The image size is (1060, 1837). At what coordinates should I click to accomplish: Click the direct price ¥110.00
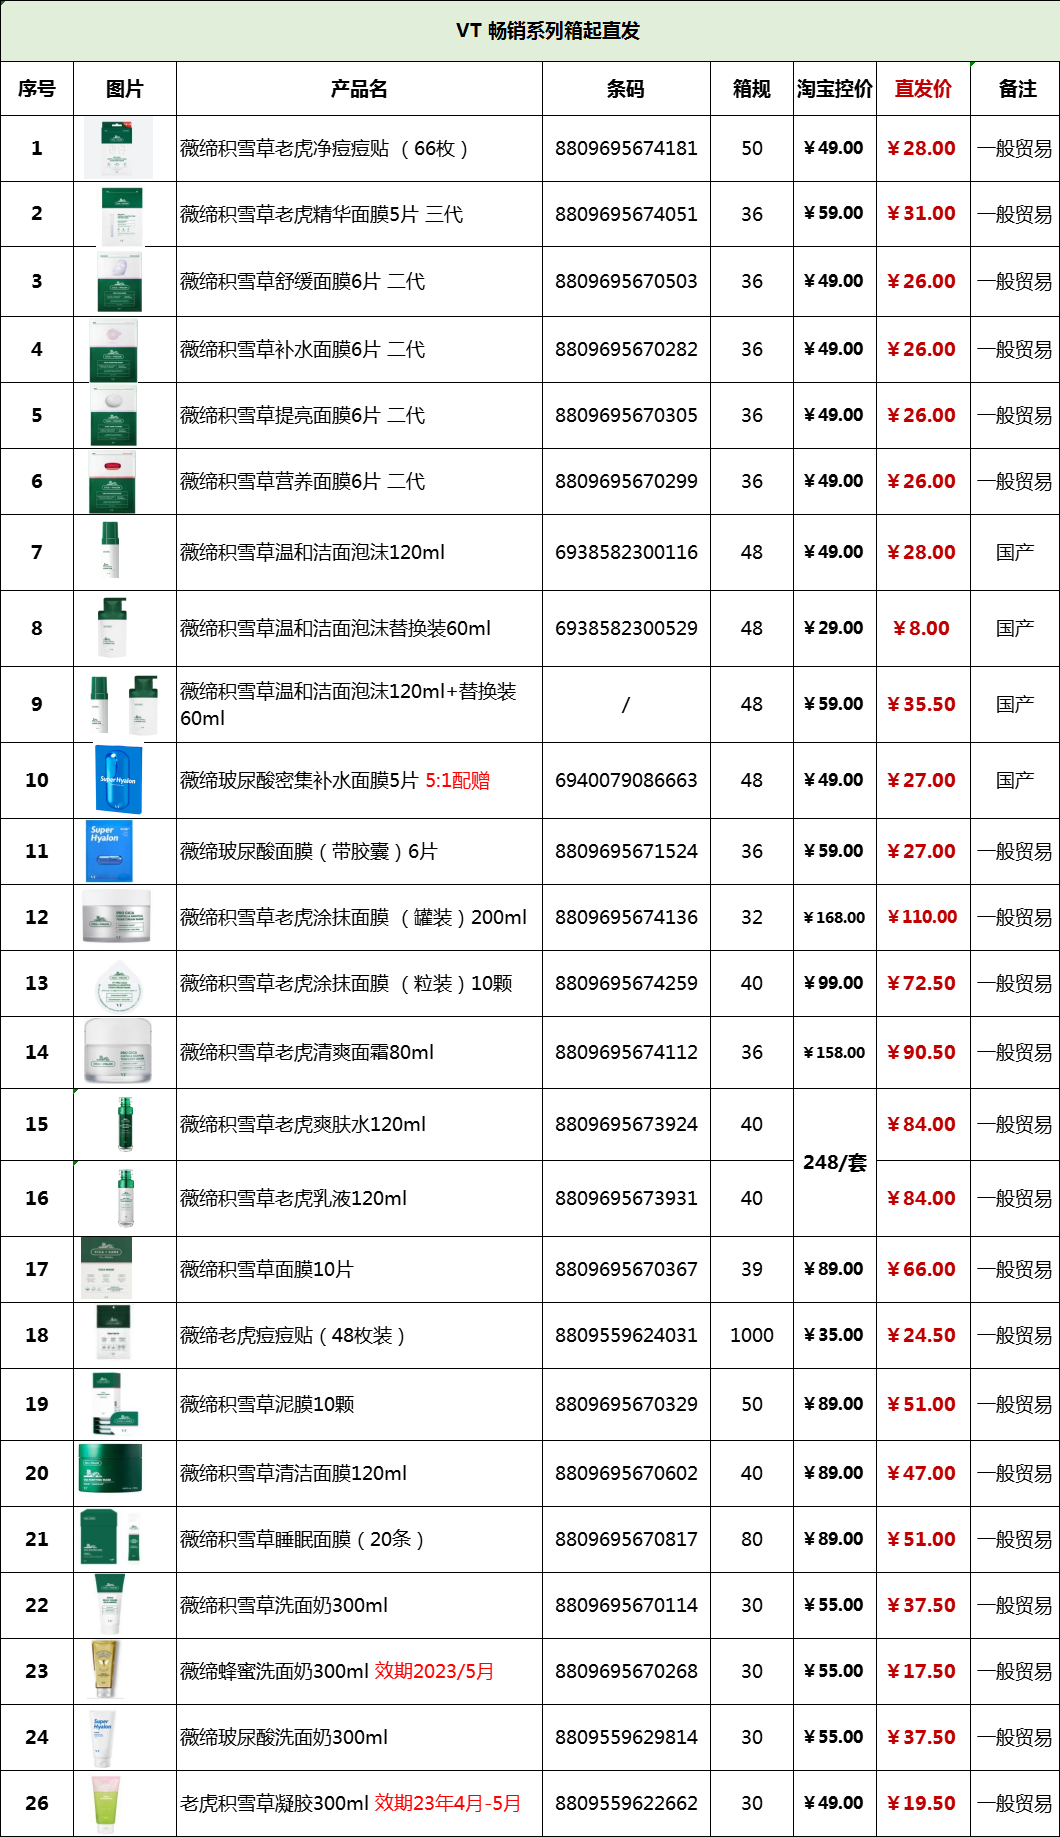tap(923, 917)
